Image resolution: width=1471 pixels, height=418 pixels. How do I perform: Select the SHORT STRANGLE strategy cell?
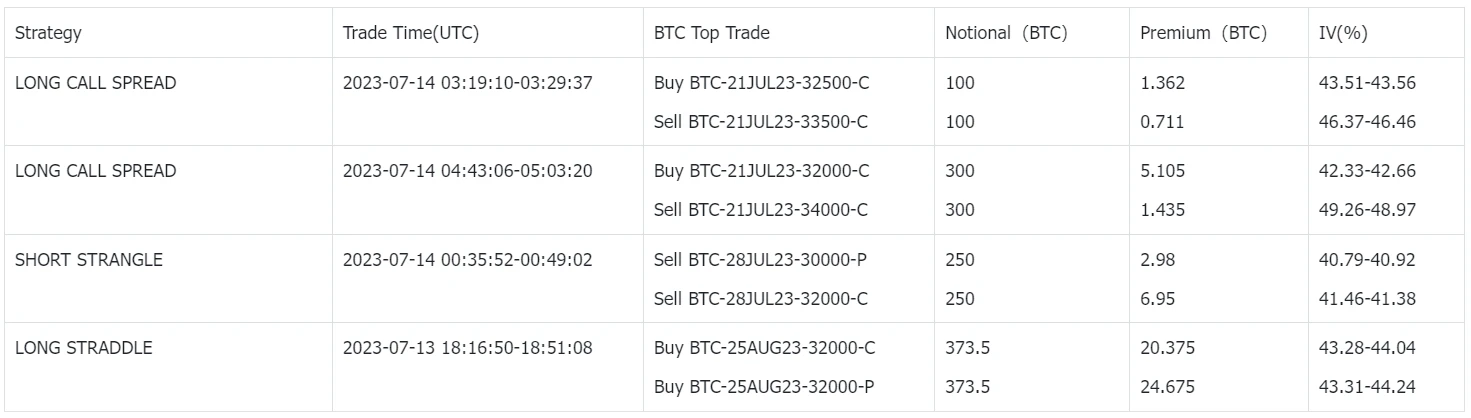pos(89,260)
